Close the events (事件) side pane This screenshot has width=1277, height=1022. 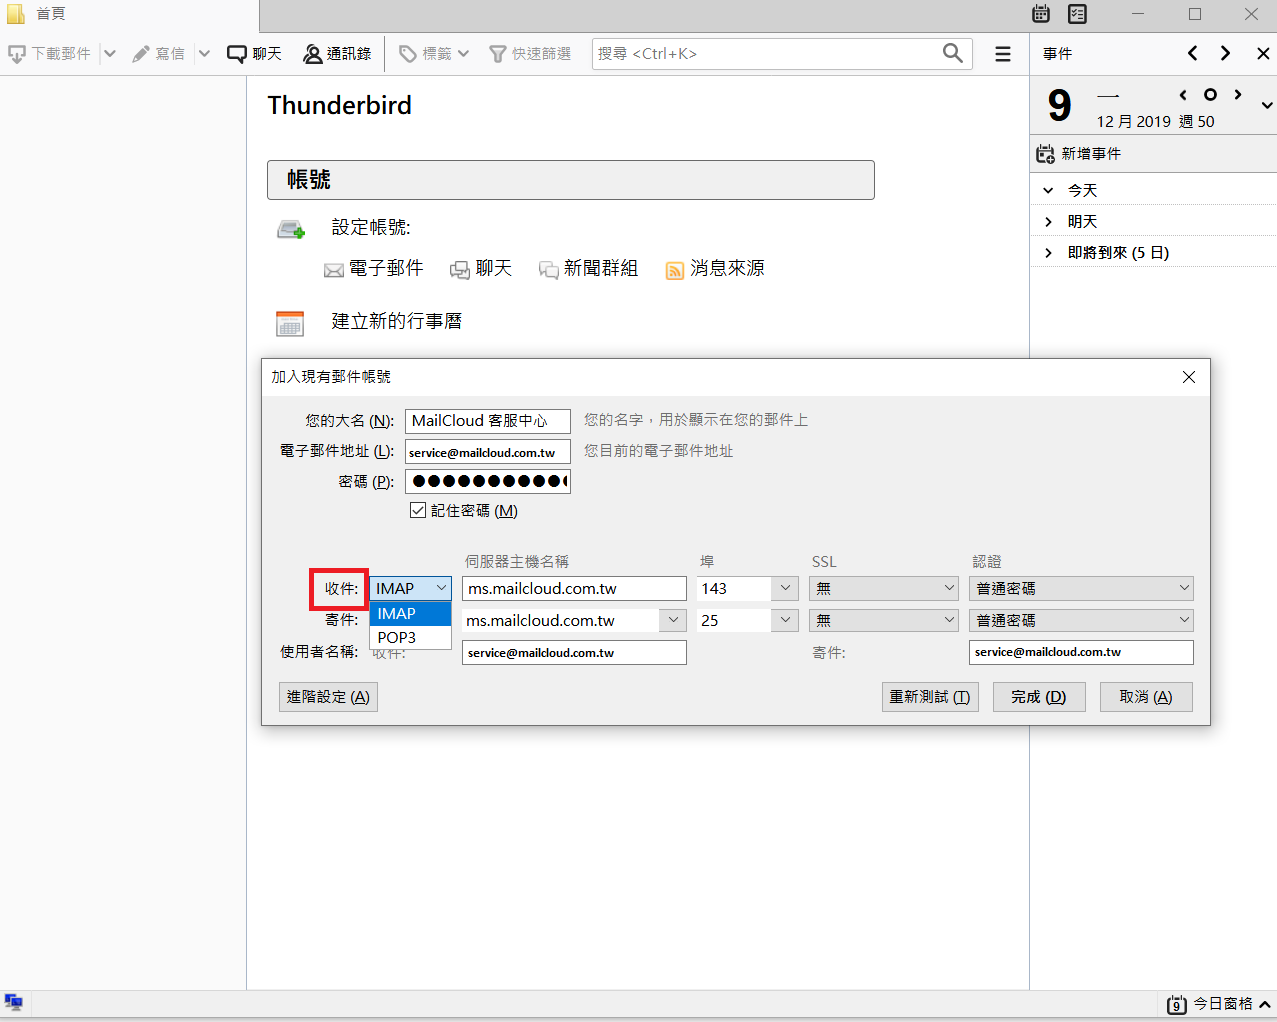pos(1263,53)
